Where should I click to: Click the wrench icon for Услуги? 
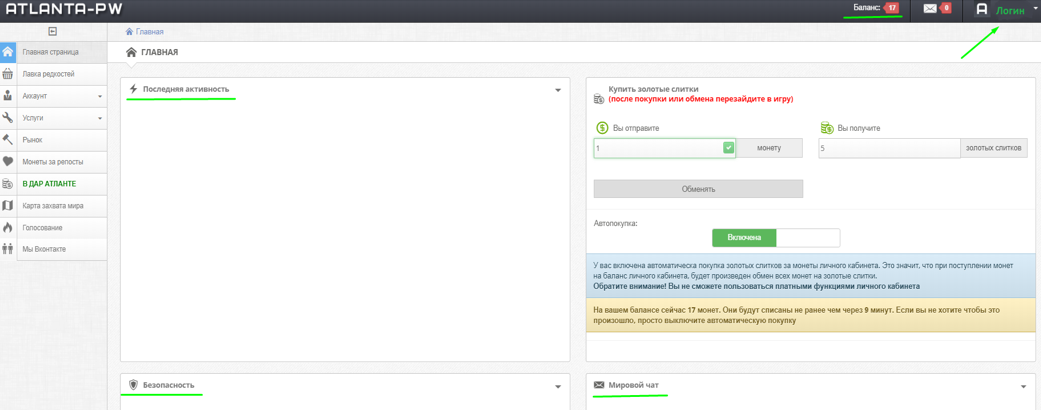click(x=8, y=118)
